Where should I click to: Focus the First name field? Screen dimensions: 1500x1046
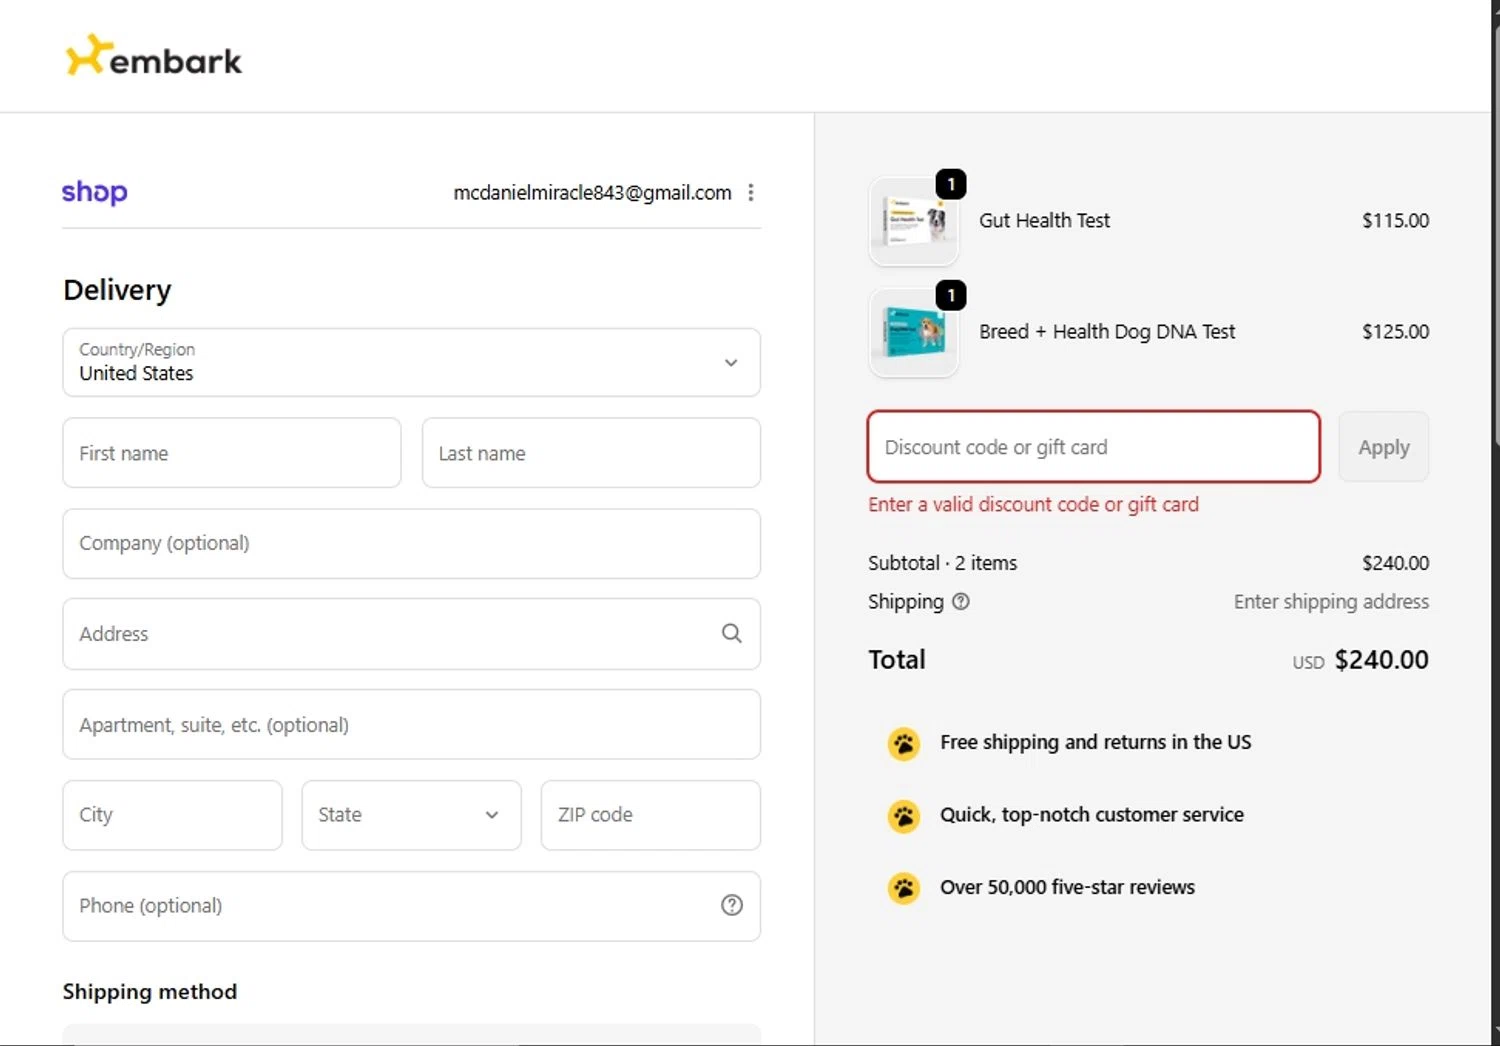[x=232, y=453]
